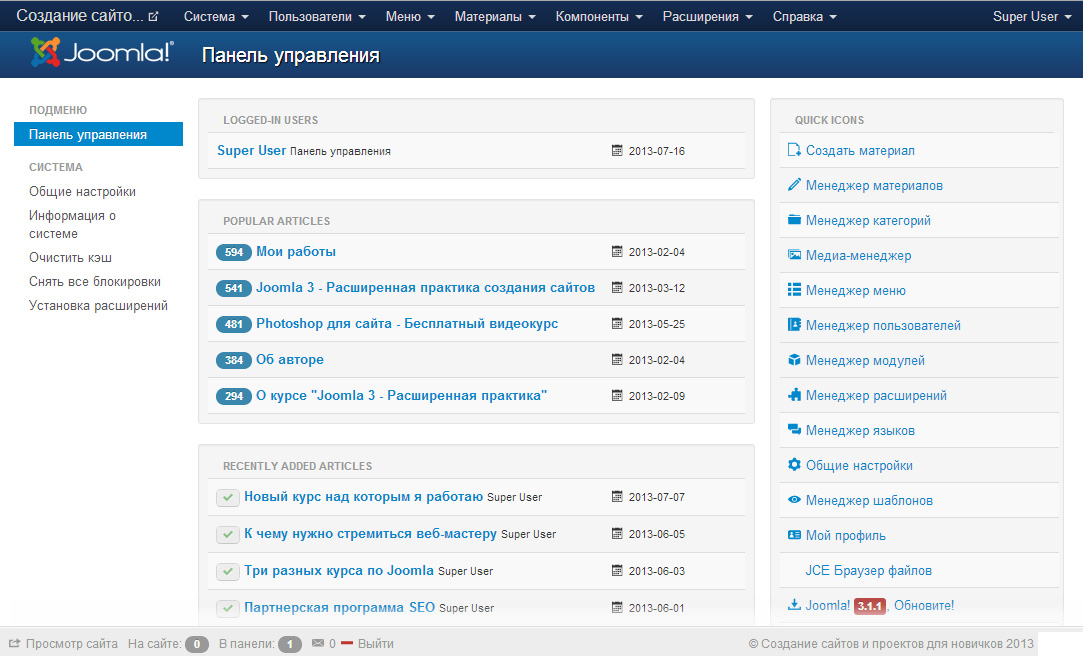Click the folder icon for Менеджер категорий
The image size is (1083, 656).
point(794,221)
